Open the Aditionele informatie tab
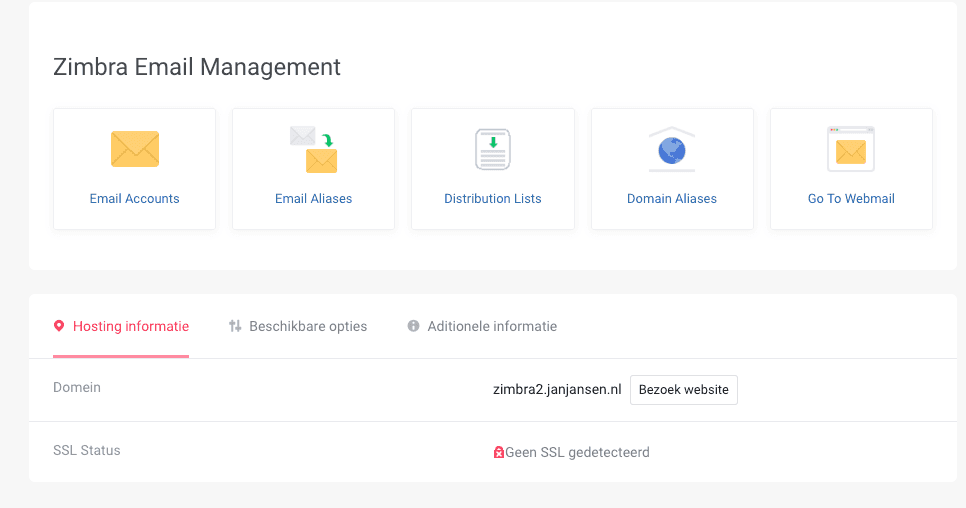 point(492,326)
